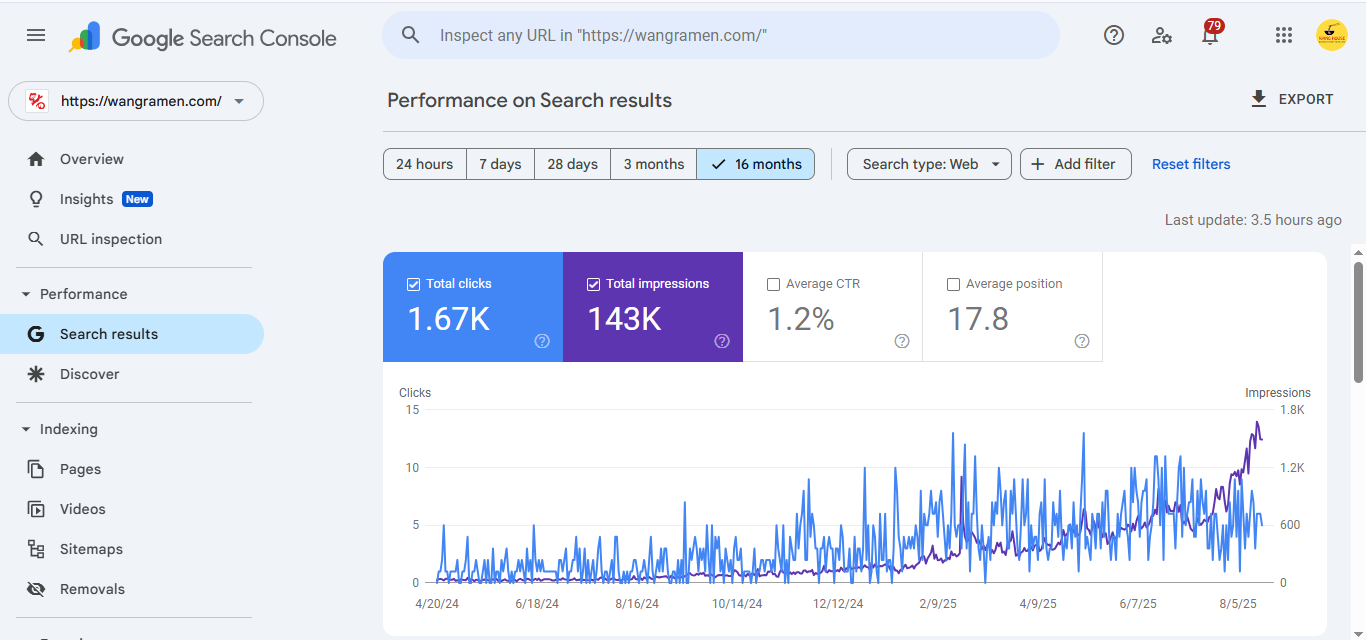Enable the Average CTR checkbox
The height and width of the screenshot is (640, 1366).
[x=773, y=284]
